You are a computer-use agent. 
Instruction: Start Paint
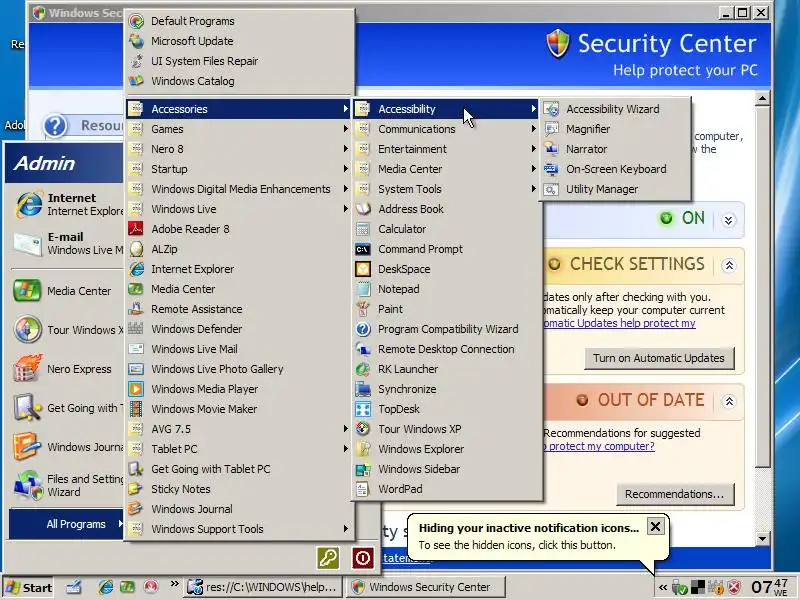[446, 309]
